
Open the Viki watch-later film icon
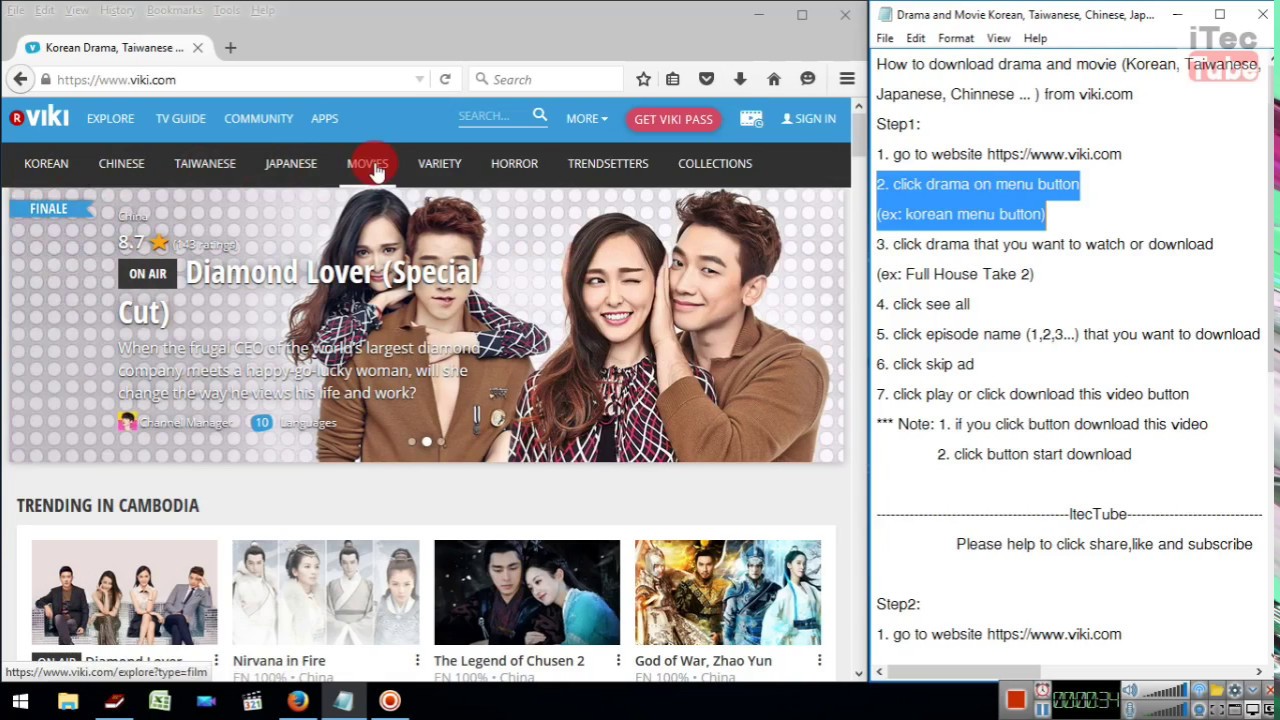pos(751,118)
